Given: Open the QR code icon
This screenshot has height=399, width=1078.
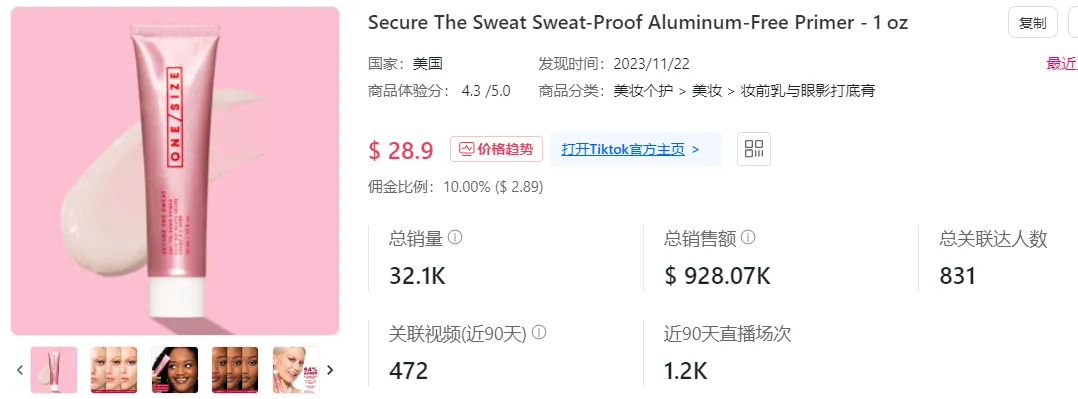Looking at the screenshot, I should [x=754, y=149].
